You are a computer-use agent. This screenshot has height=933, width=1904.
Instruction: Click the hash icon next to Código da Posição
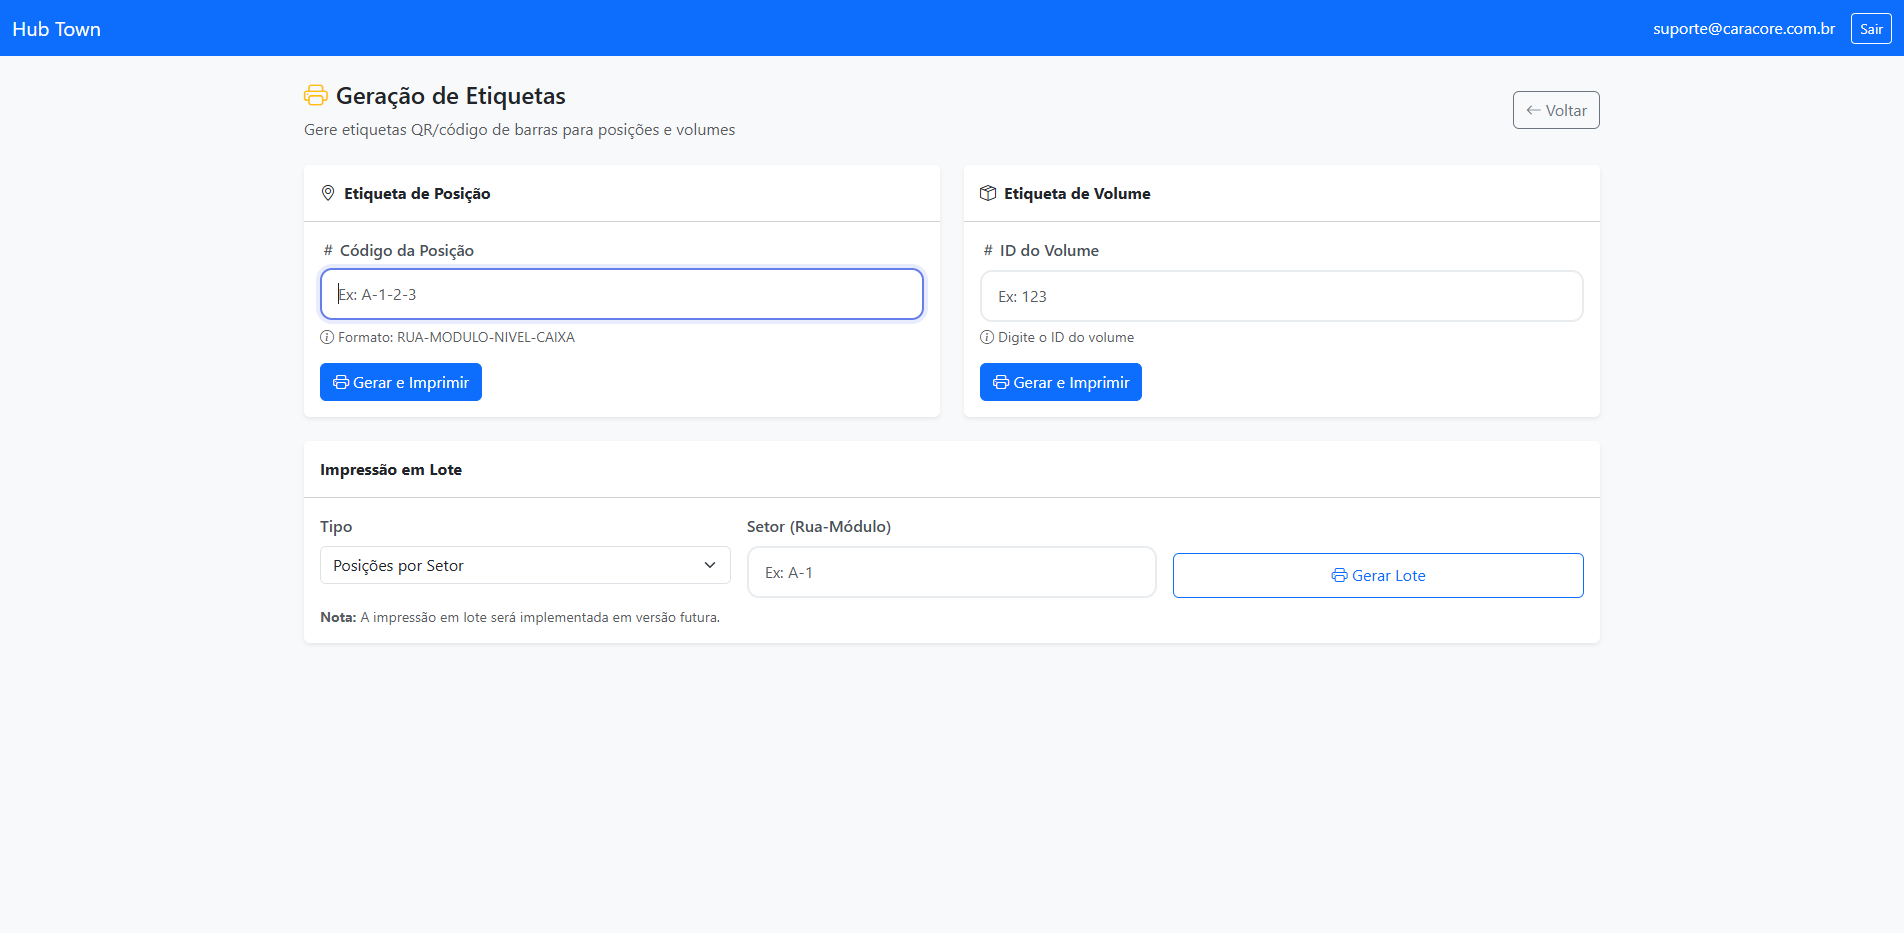(328, 251)
